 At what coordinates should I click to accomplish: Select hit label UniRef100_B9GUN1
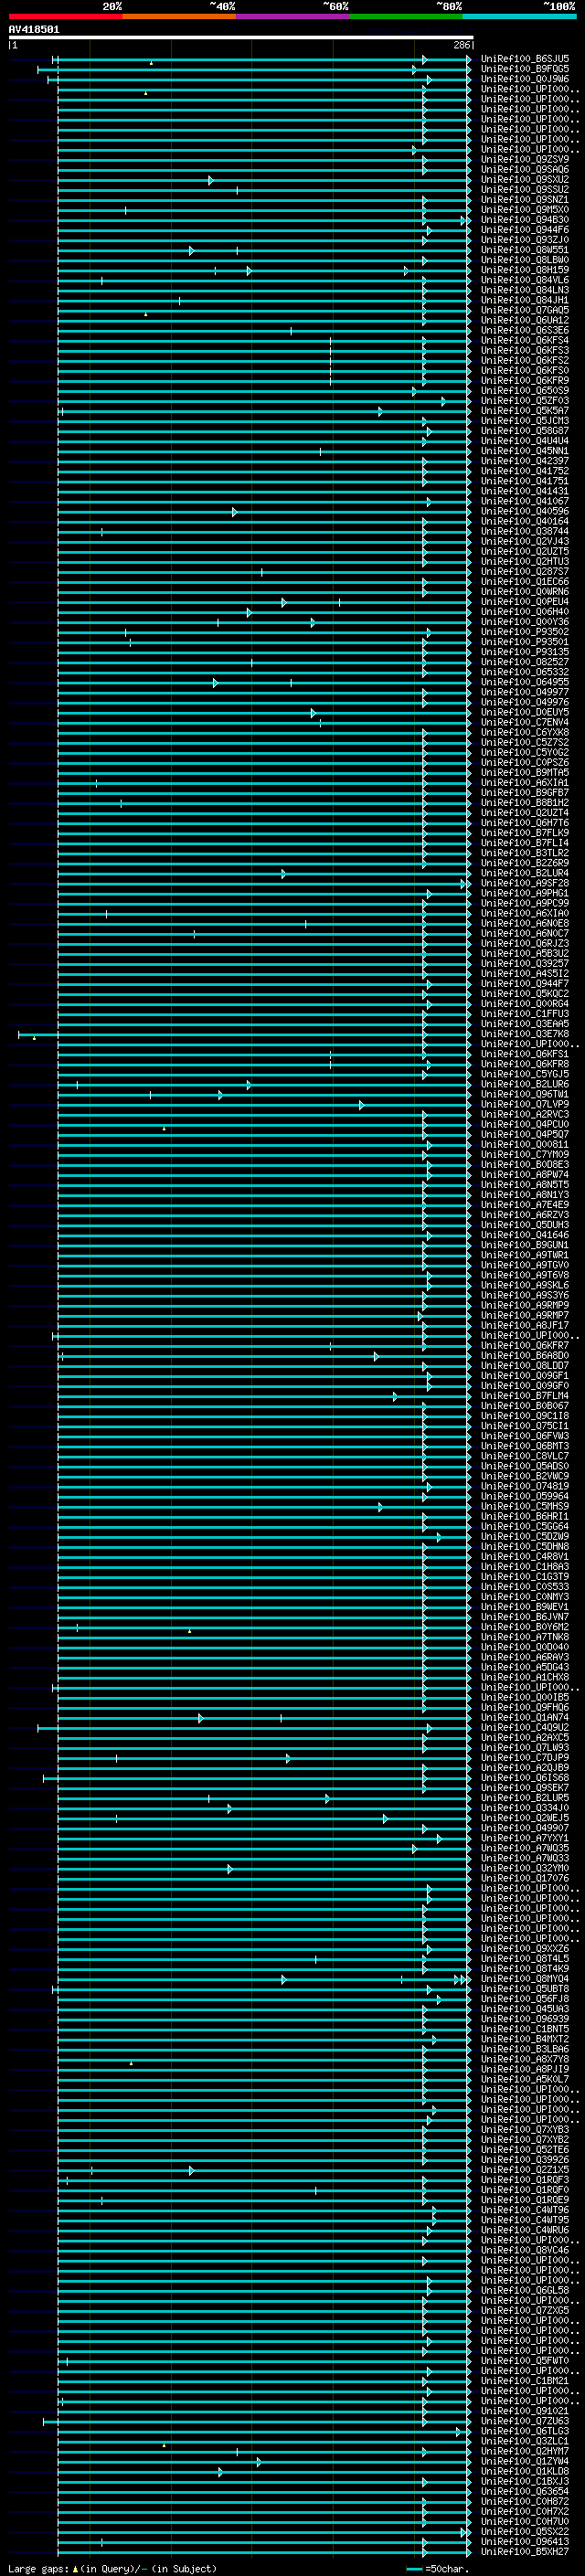(525, 1245)
